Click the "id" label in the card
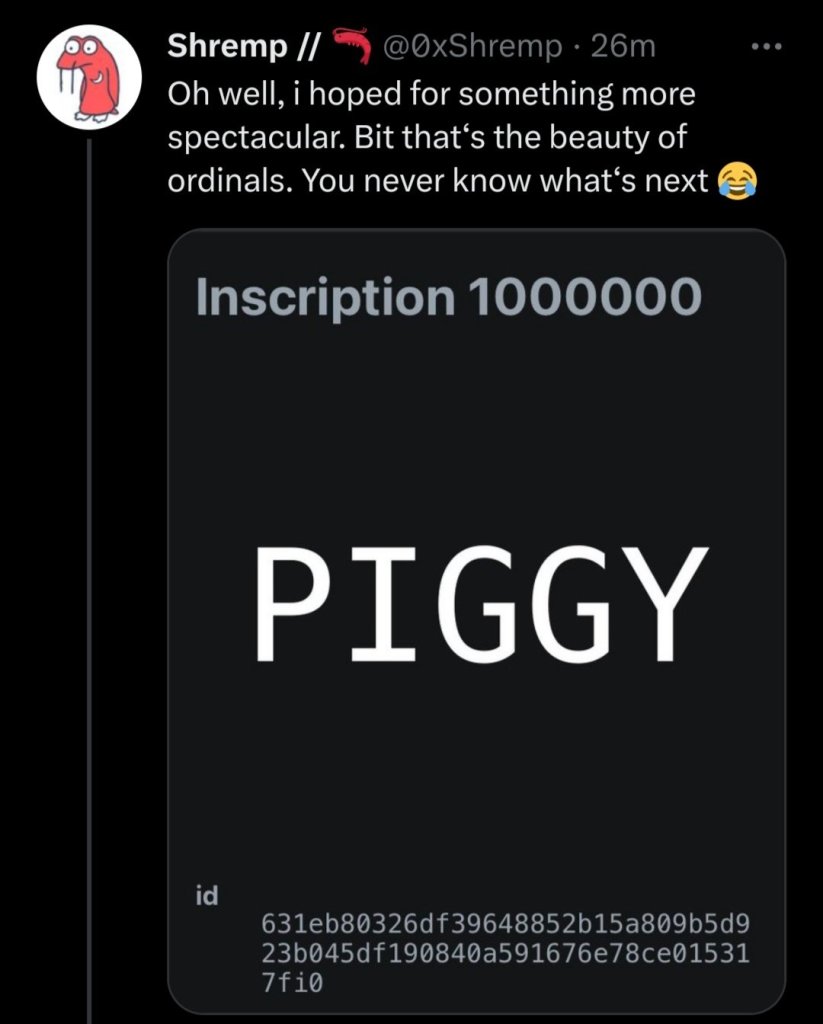823x1024 pixels. pos(208,893)
